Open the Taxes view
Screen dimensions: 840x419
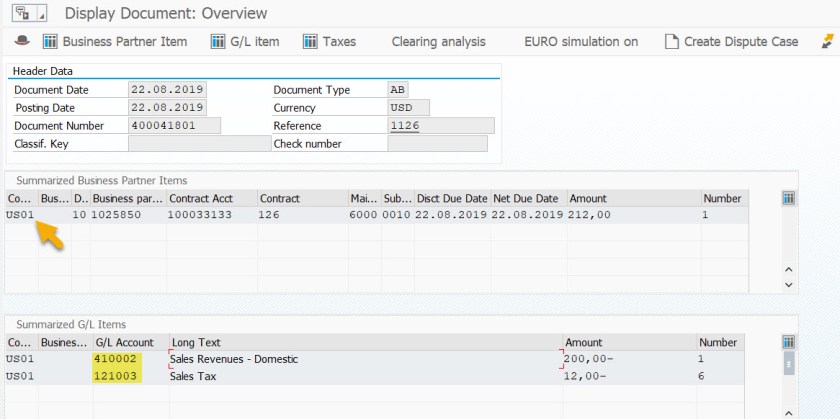(x=329, y=41)
